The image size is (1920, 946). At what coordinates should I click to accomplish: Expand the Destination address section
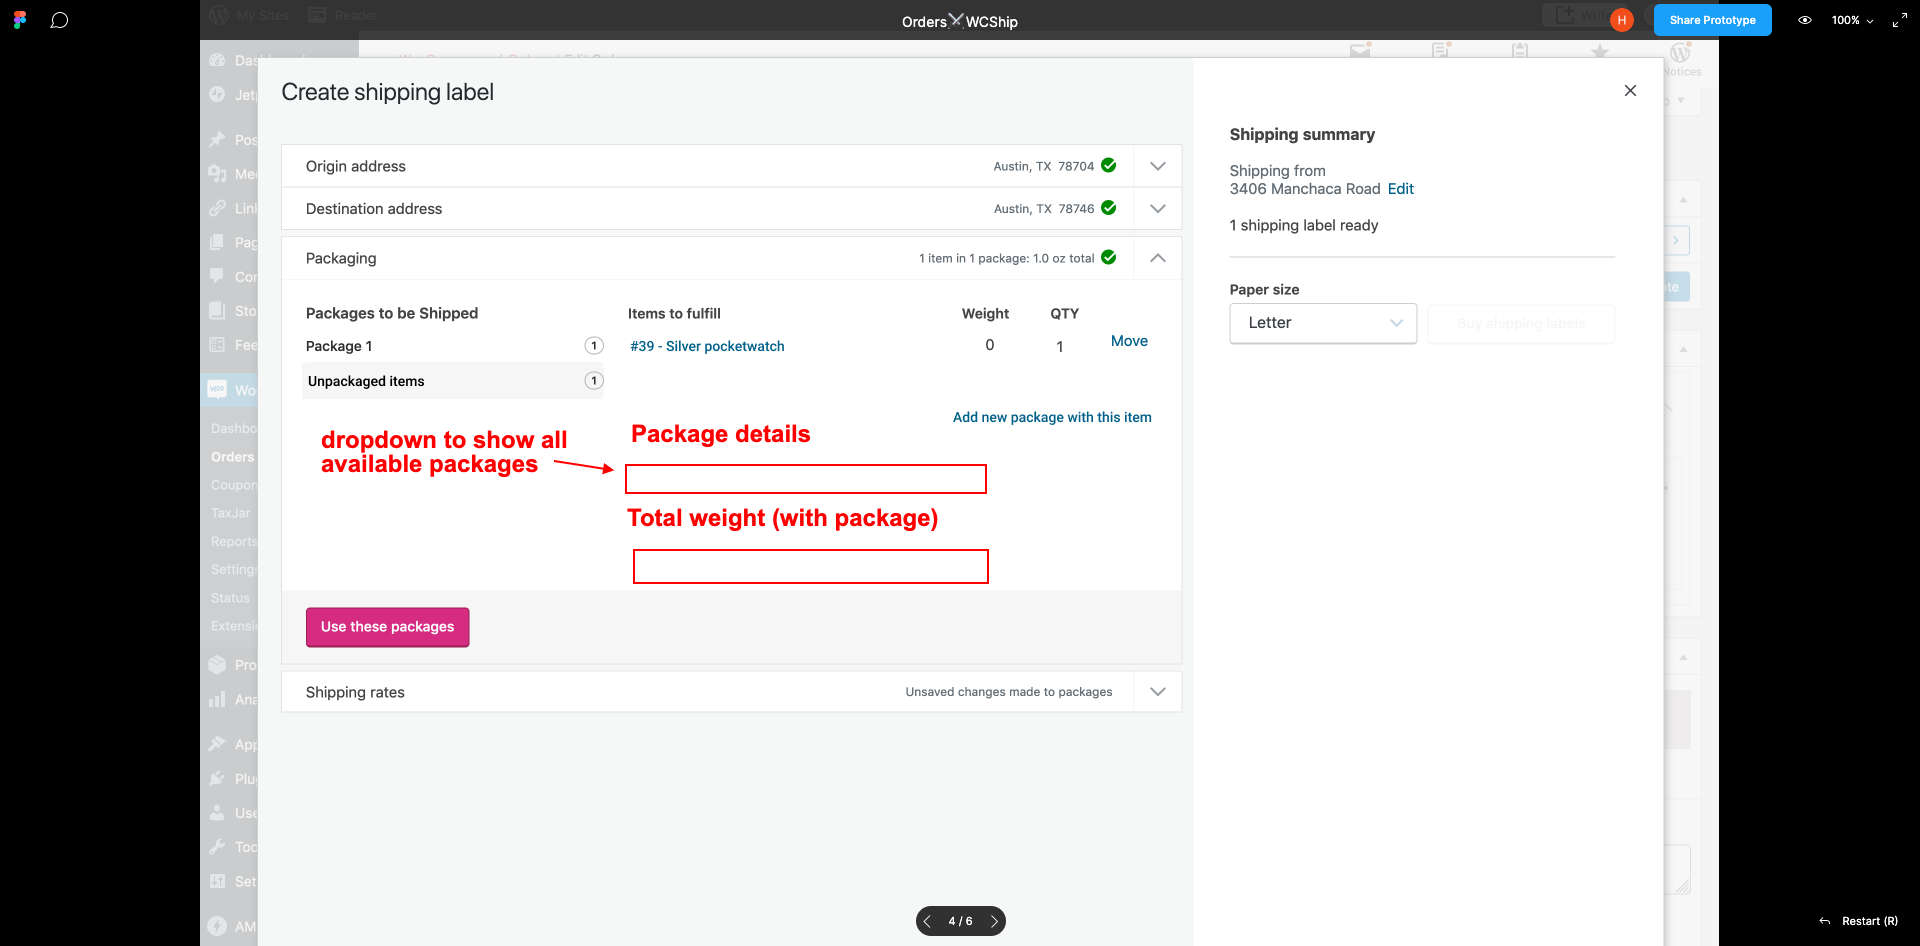tap(1158, 209)
